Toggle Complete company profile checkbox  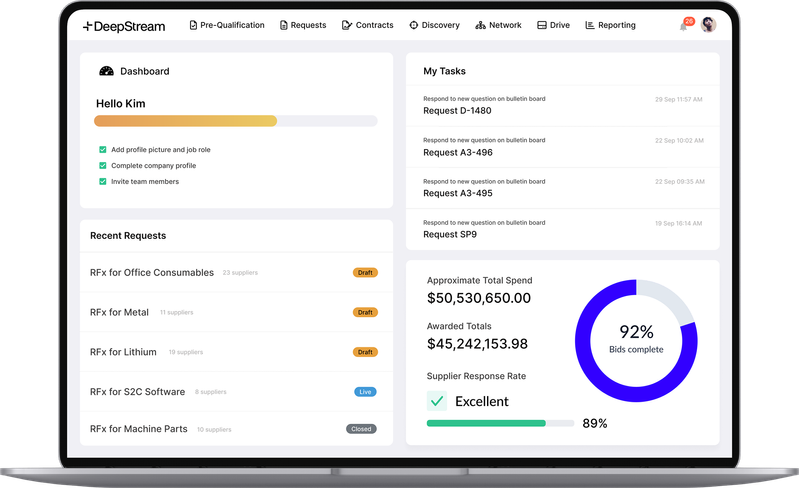tap(102, 166)
